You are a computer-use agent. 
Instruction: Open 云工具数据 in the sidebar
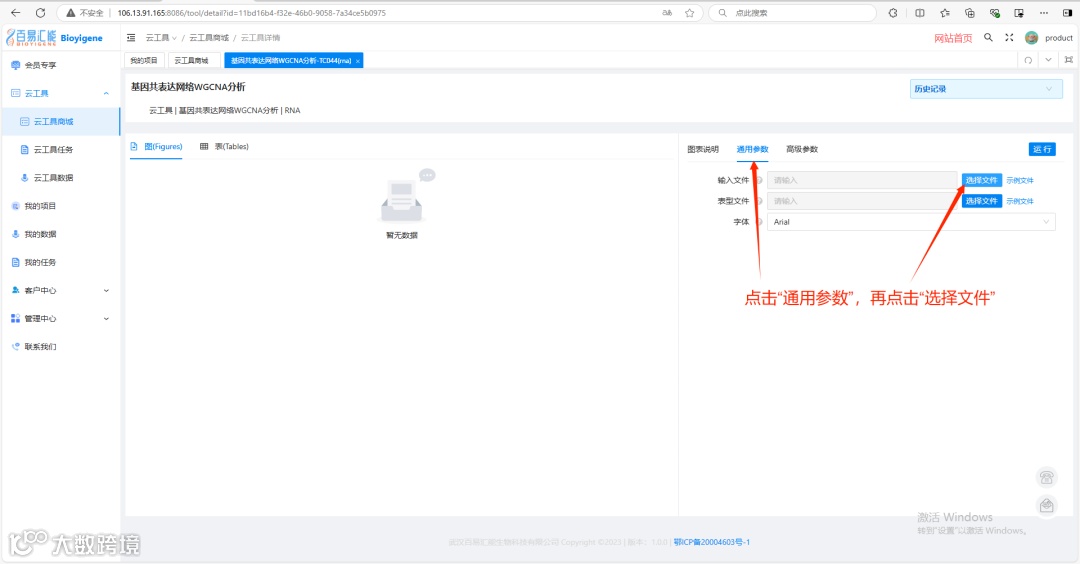click(61, 178)
